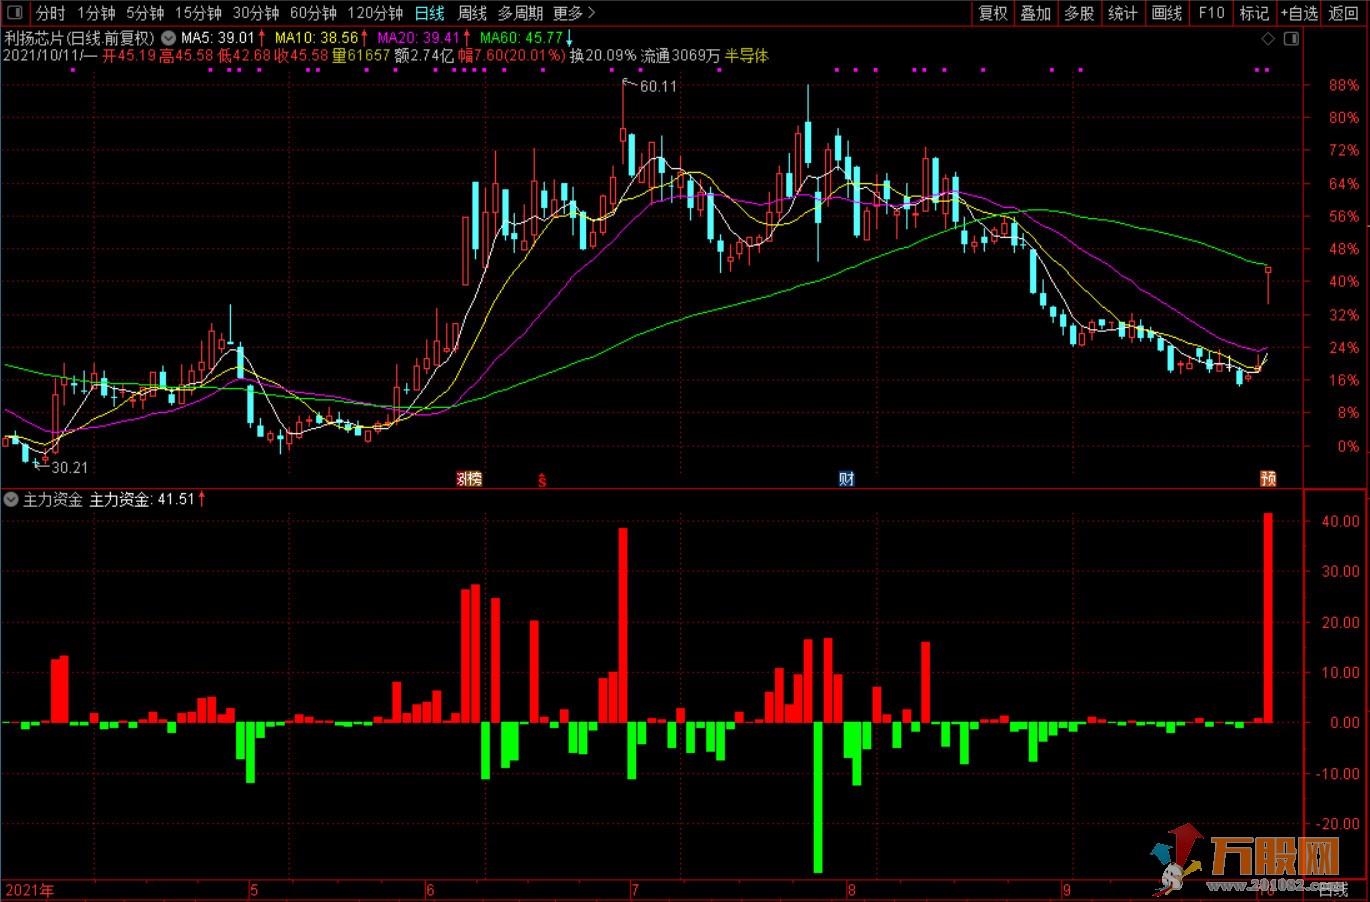This screenshot has height=902, width=1370.
Task: Click the red $ marker below the chart
Action: 542,480
